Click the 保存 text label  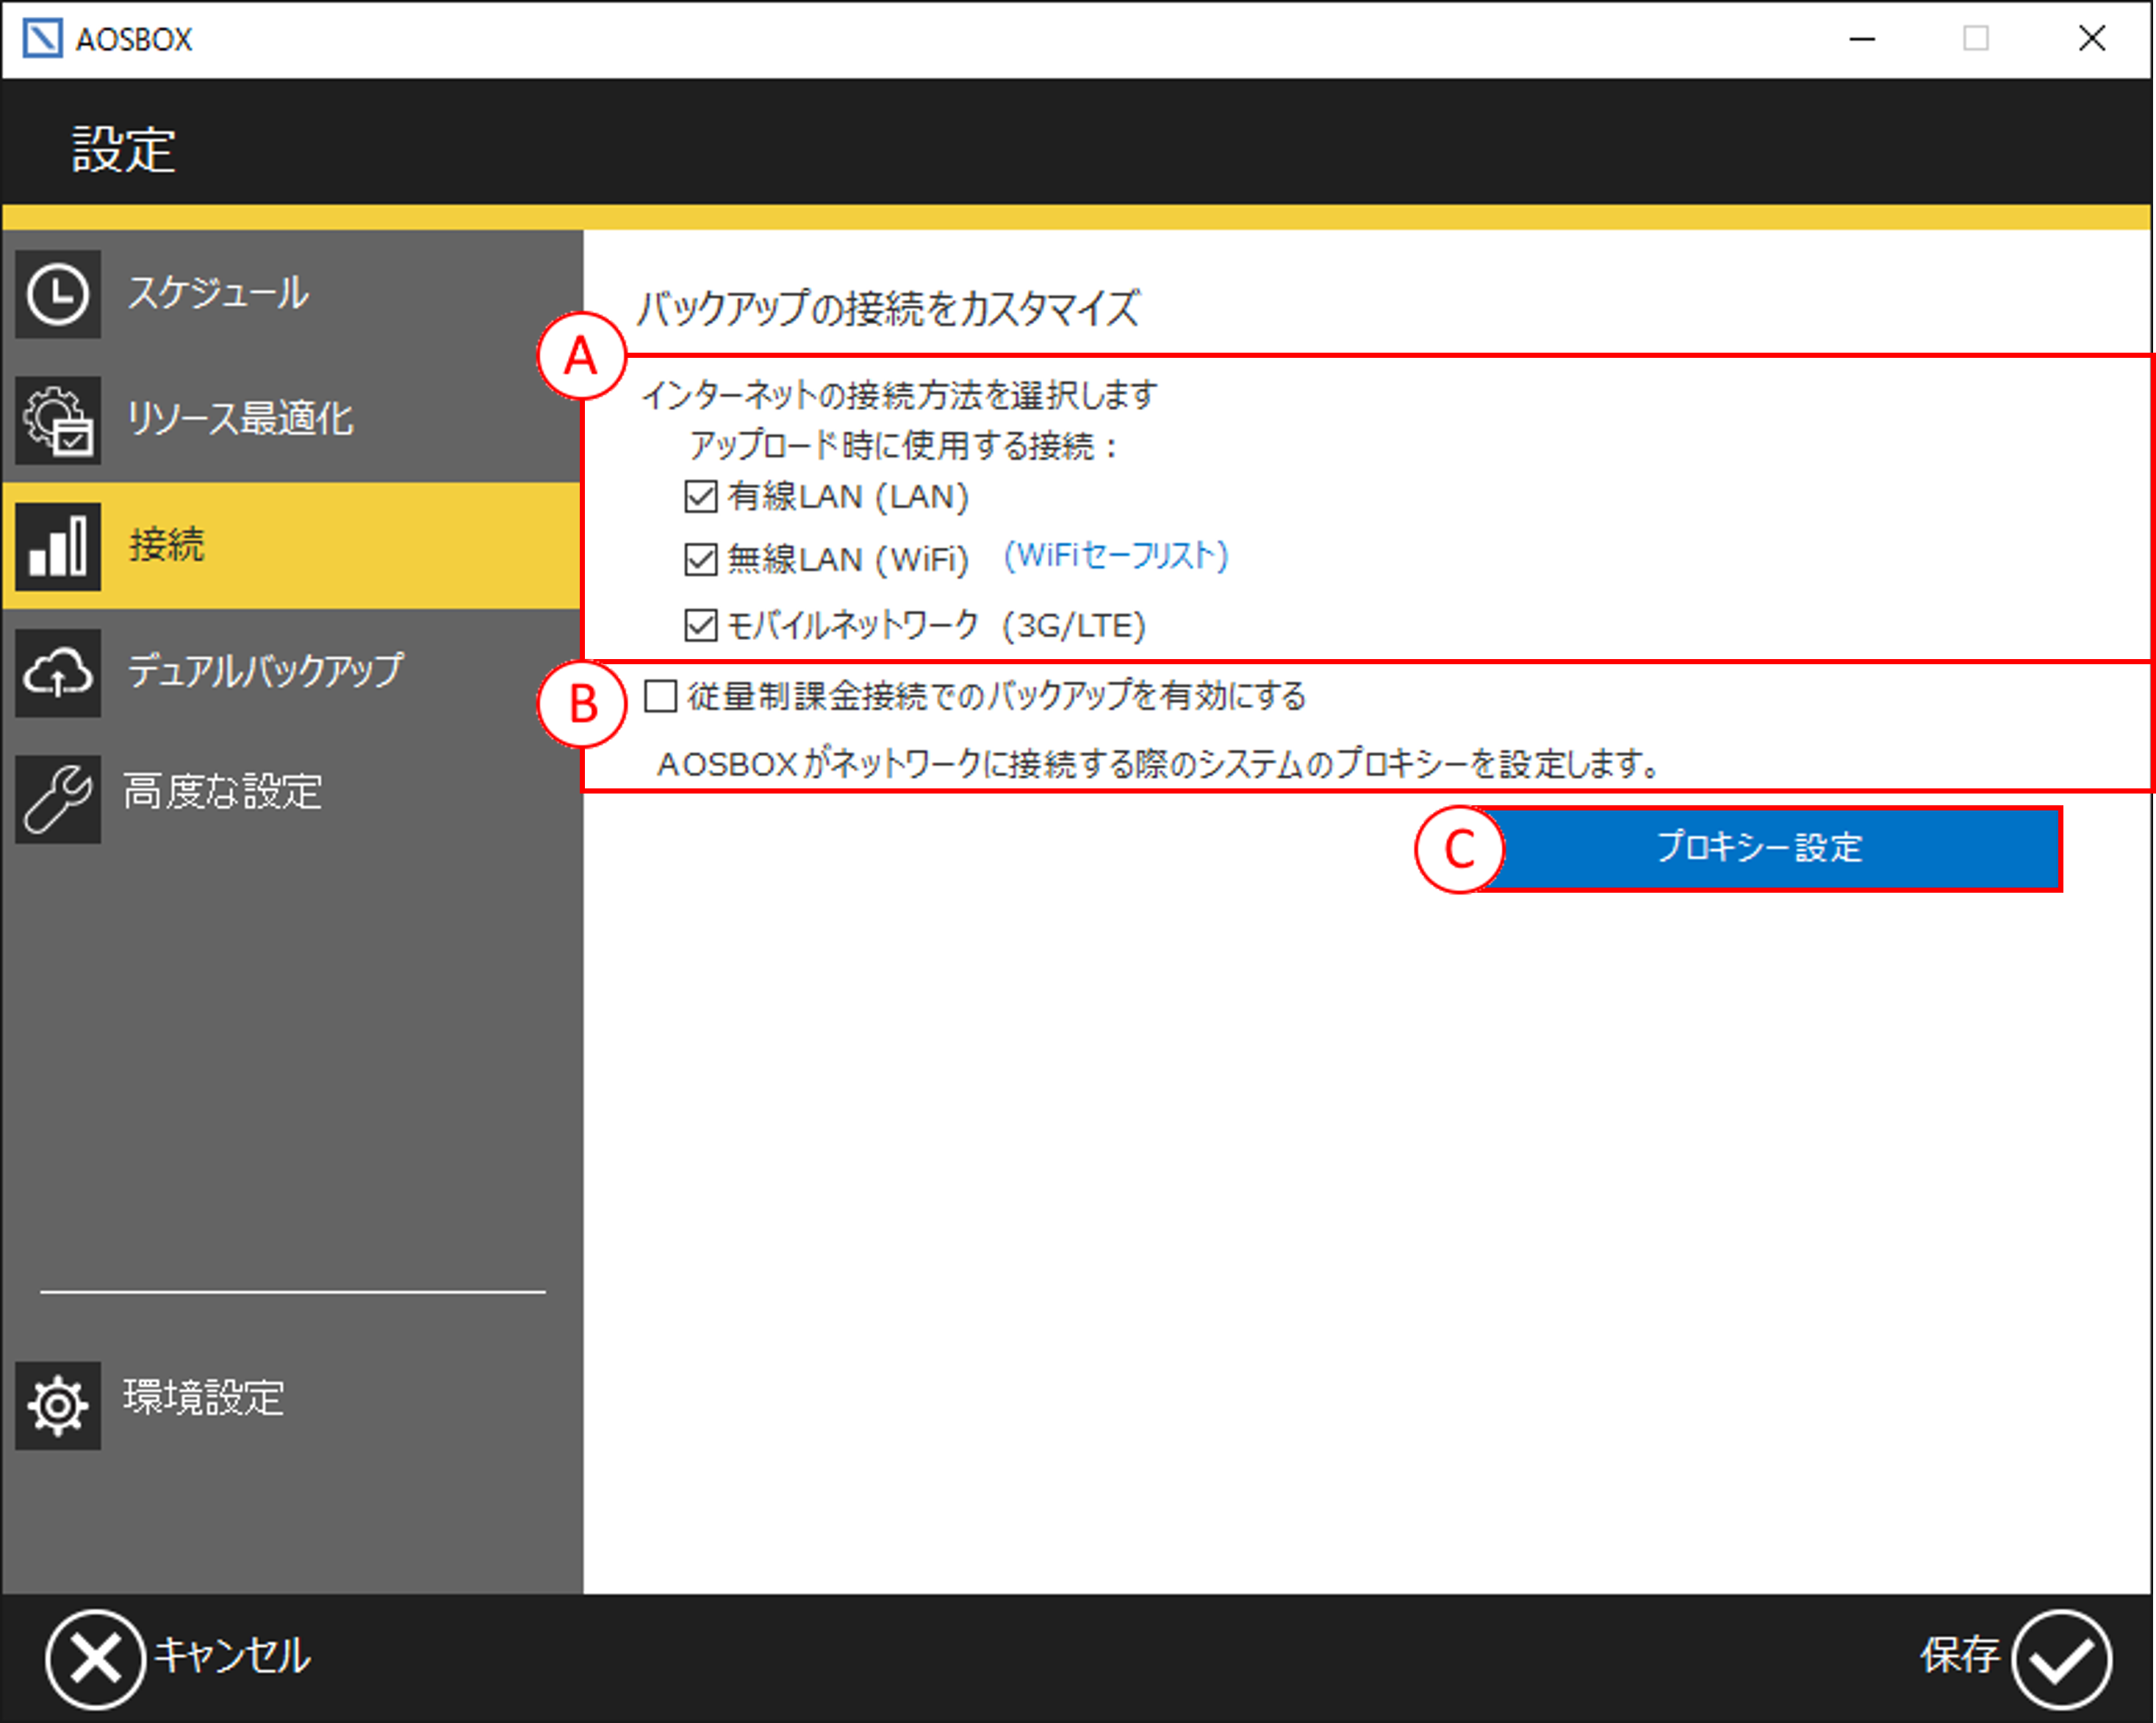click(1958, 1656)
